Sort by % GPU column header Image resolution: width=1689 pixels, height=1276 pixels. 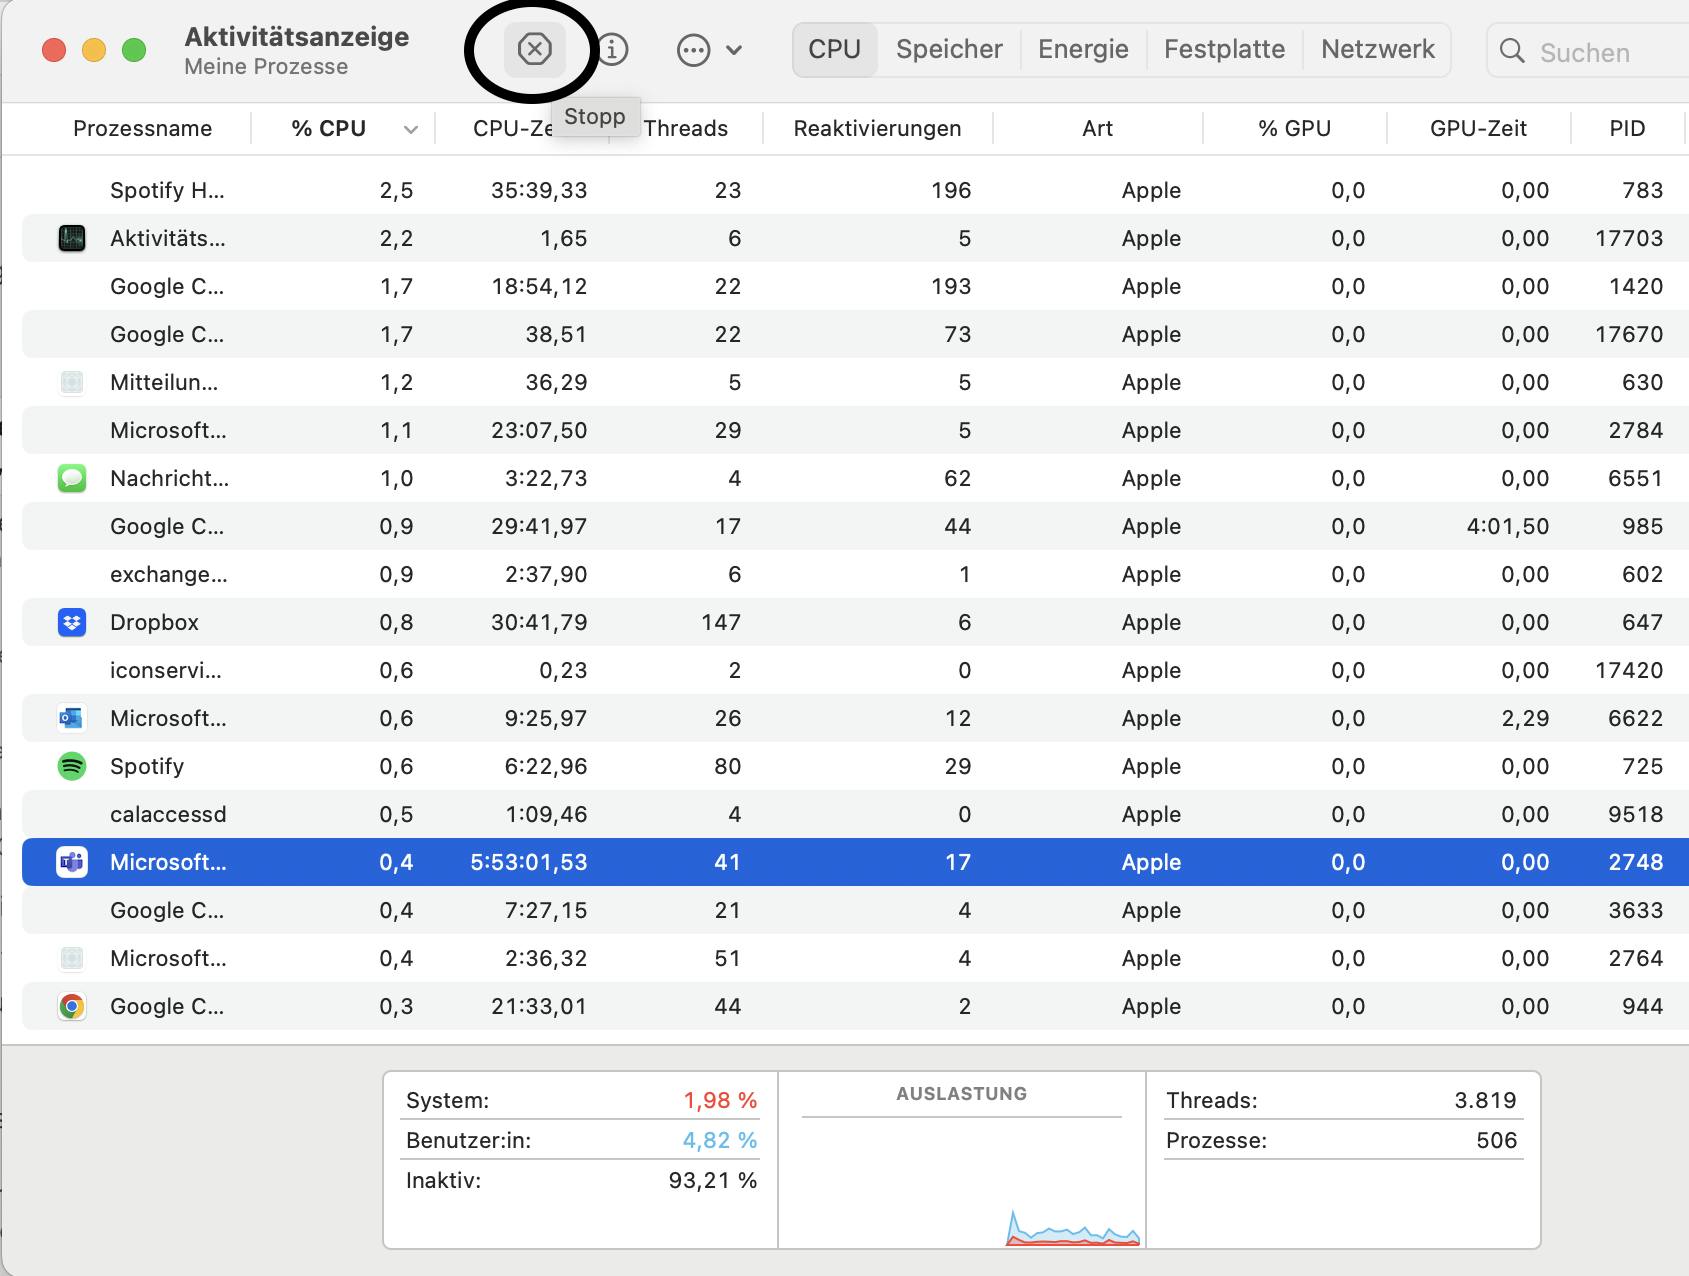tap(1294, 128)
